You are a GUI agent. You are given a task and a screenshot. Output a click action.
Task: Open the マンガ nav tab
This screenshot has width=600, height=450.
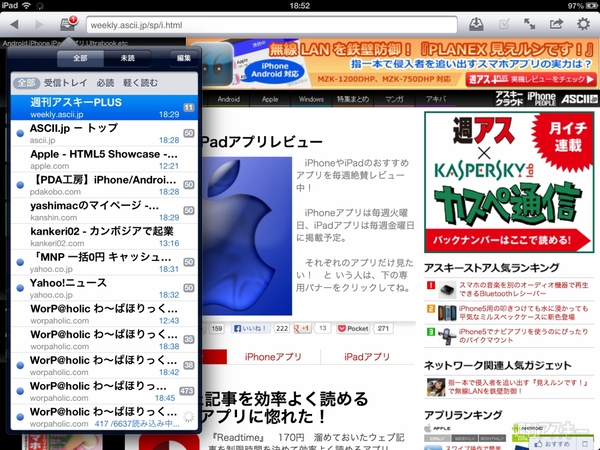pyautogui.click(x=394, y=99)
